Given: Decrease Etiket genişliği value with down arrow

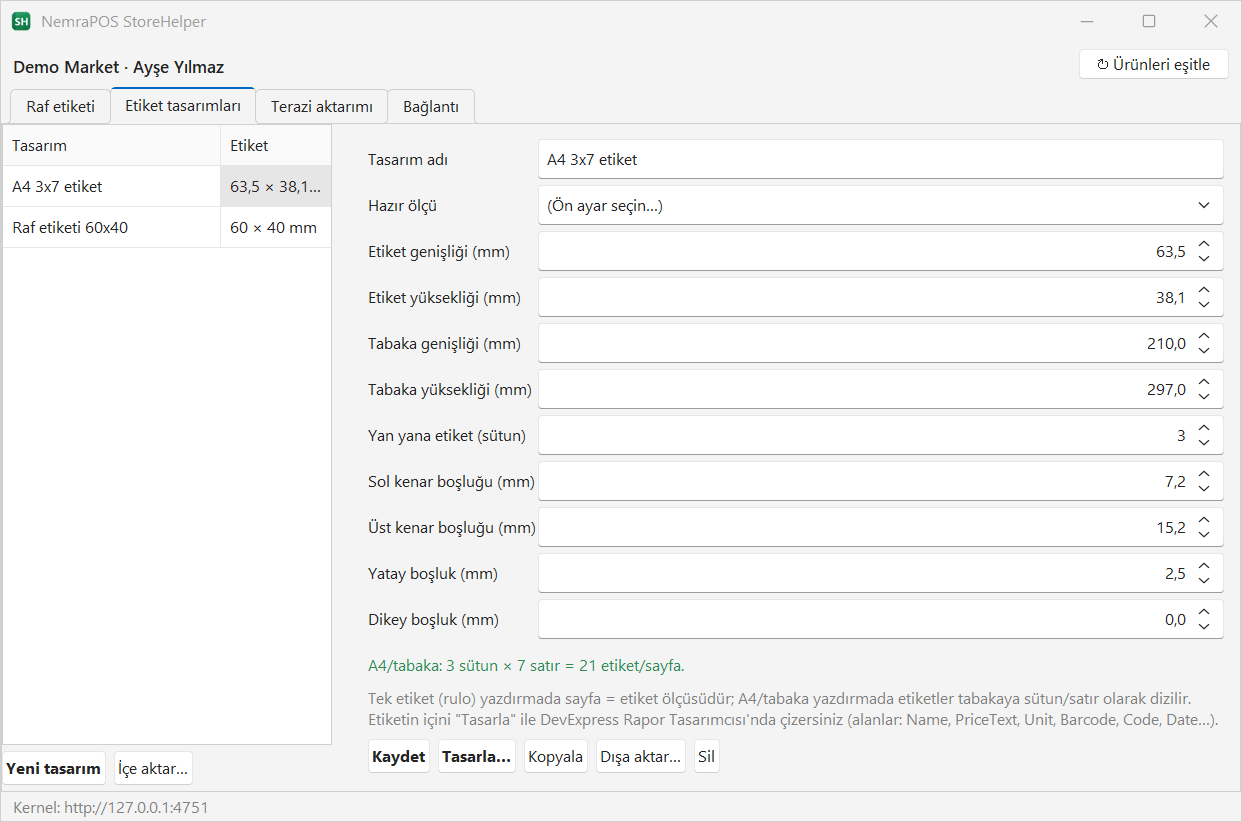Looking at the screenshot, I should tap(1204, 259).
